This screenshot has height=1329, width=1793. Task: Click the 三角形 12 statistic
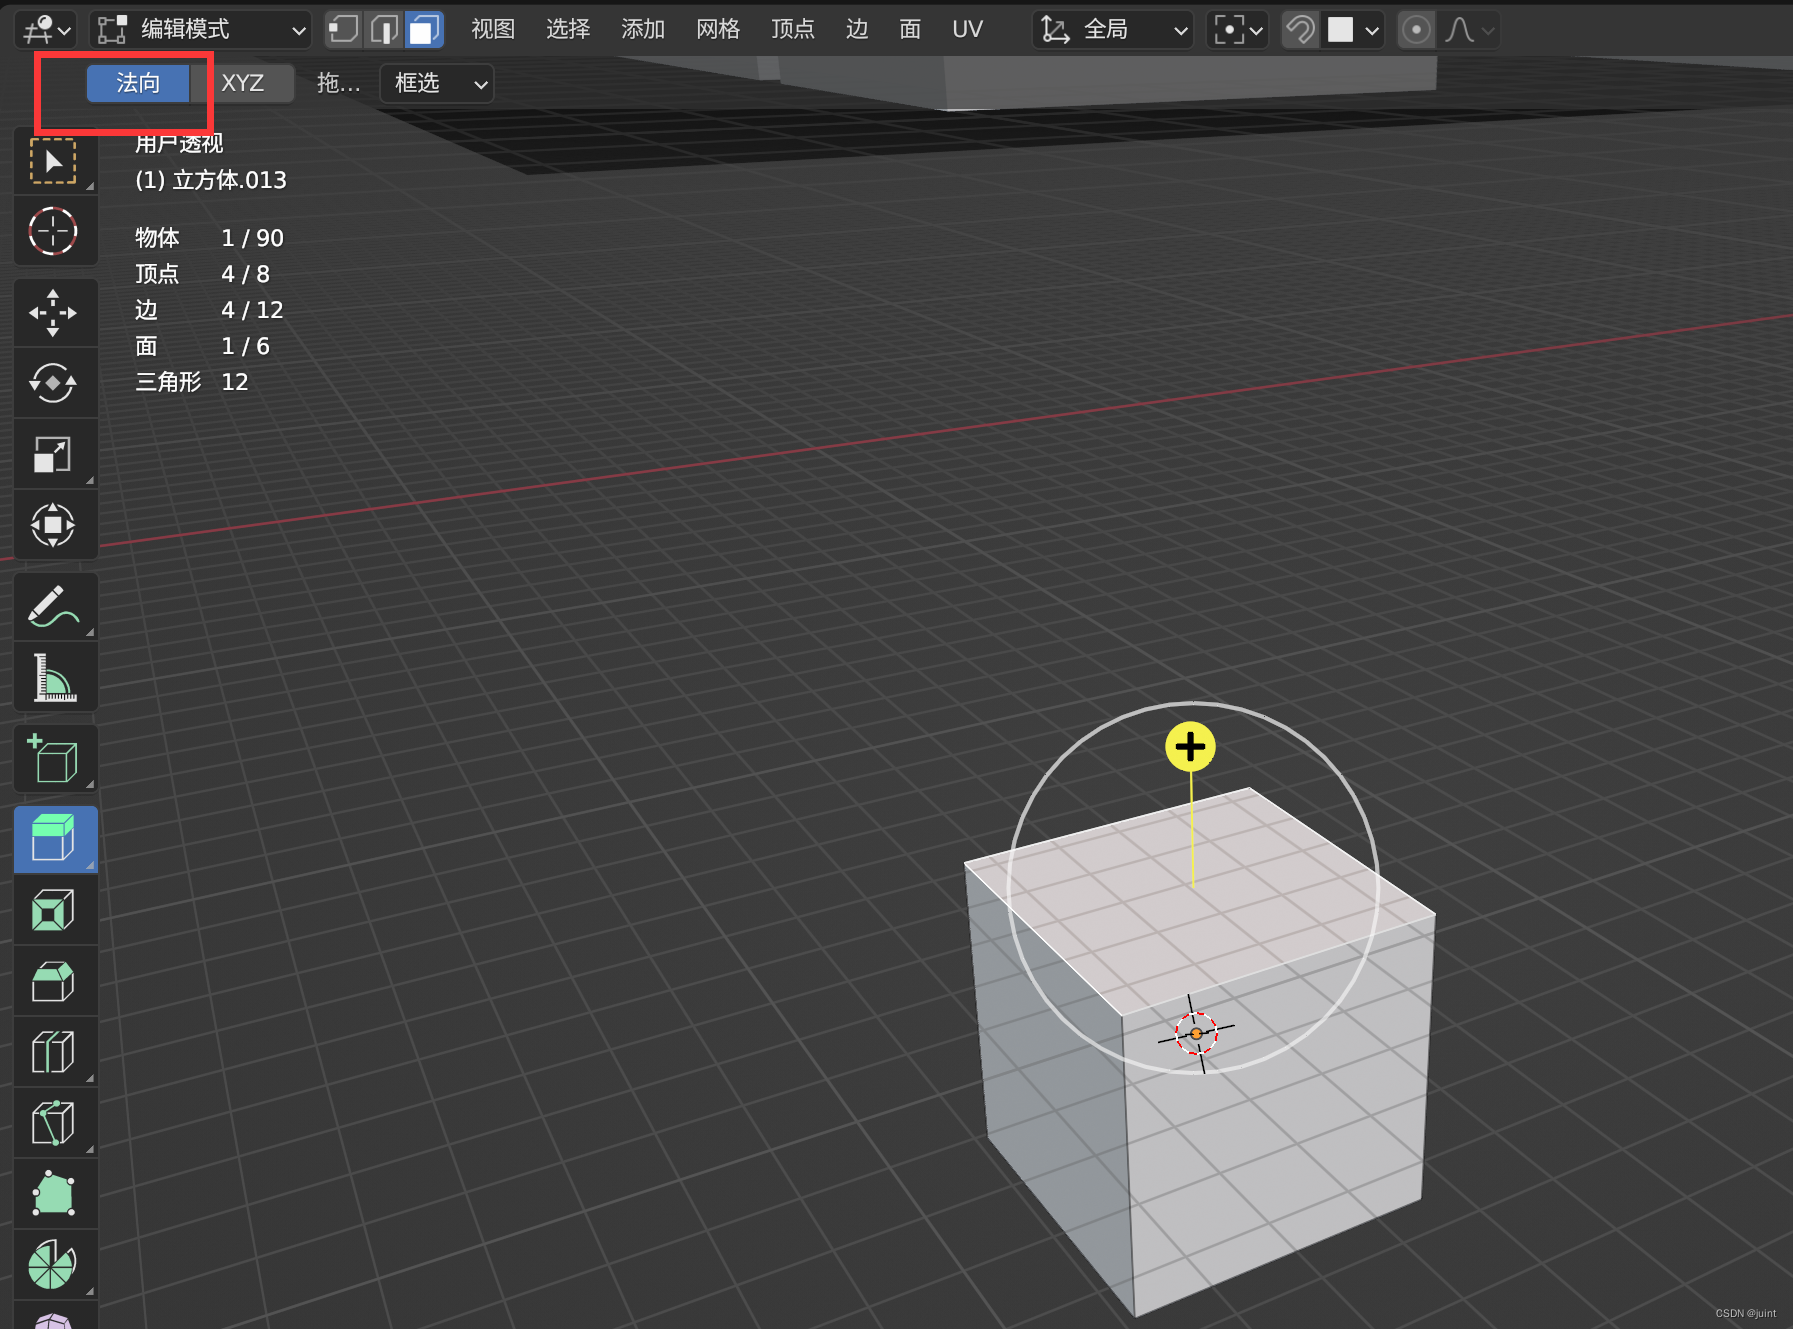(192, 382)
